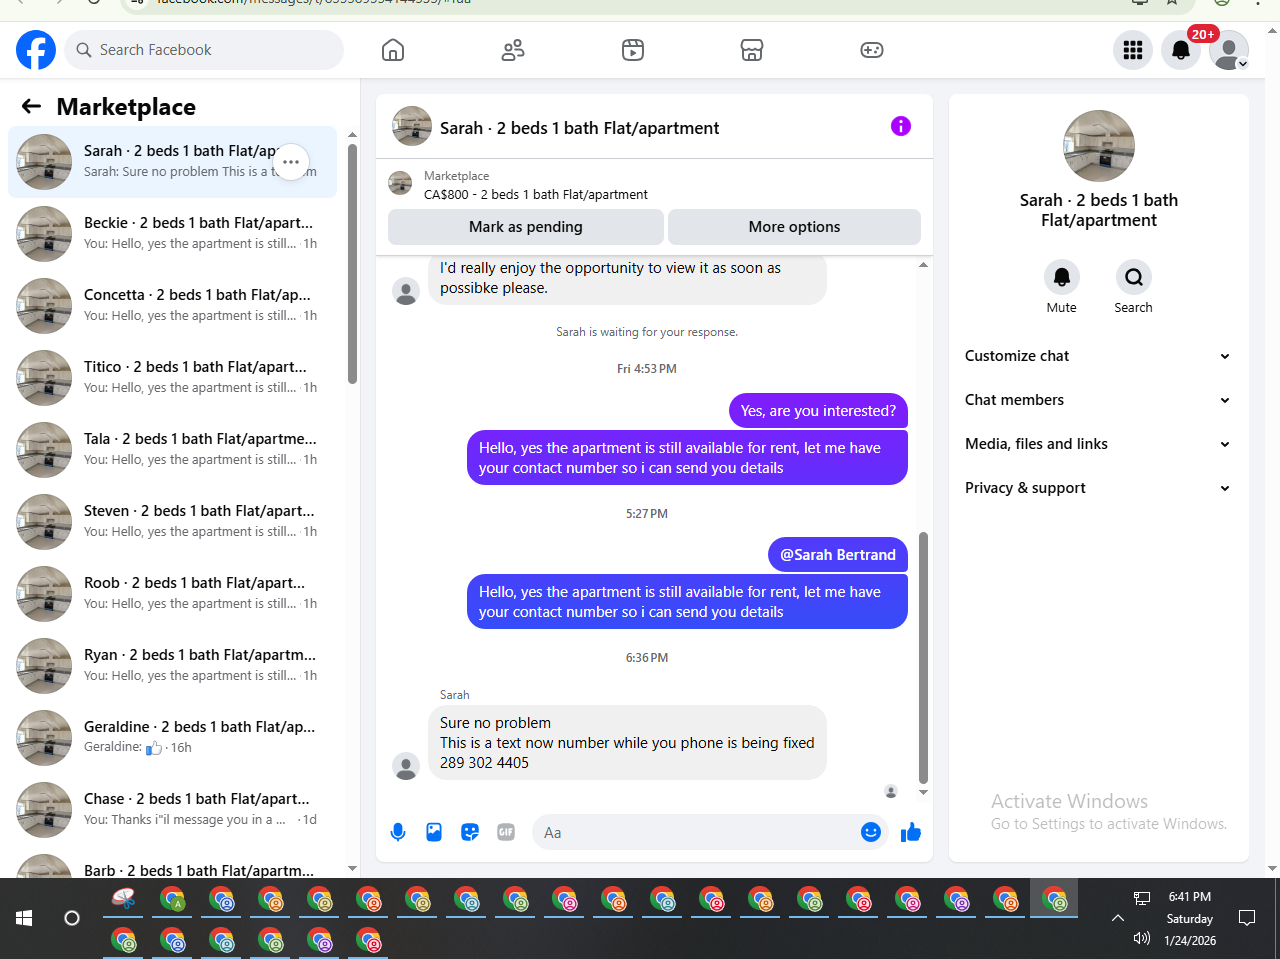1280x959 pixels.
Task: Open the Facebook home logo
Action: tap(36, 50)
